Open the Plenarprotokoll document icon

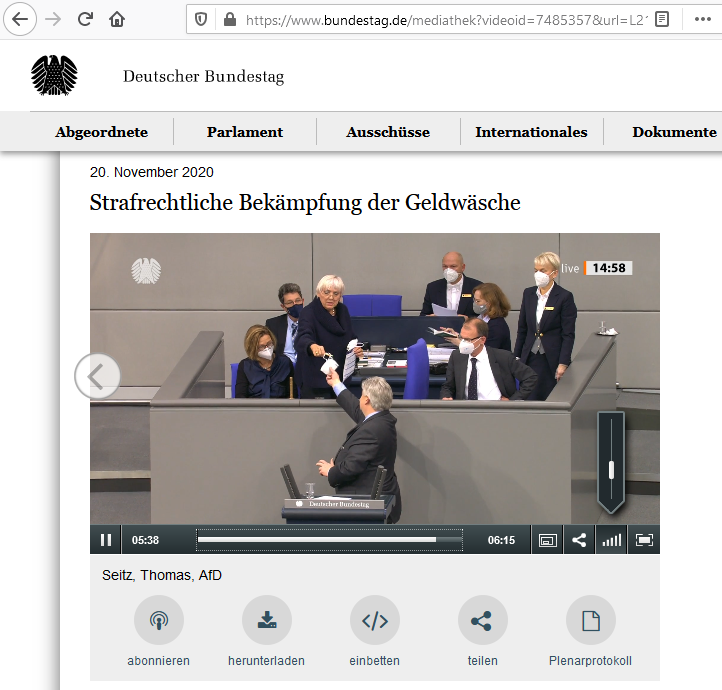pos(591,620)
